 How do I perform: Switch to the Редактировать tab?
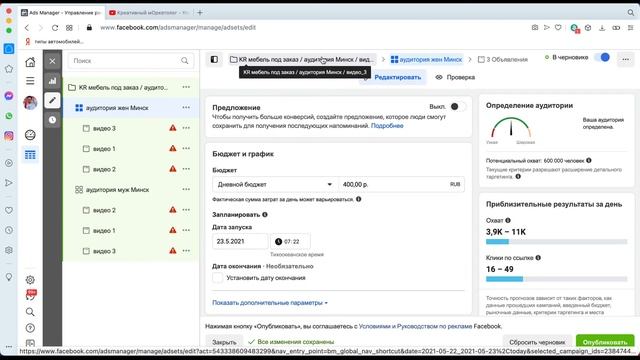click(393, 77)
